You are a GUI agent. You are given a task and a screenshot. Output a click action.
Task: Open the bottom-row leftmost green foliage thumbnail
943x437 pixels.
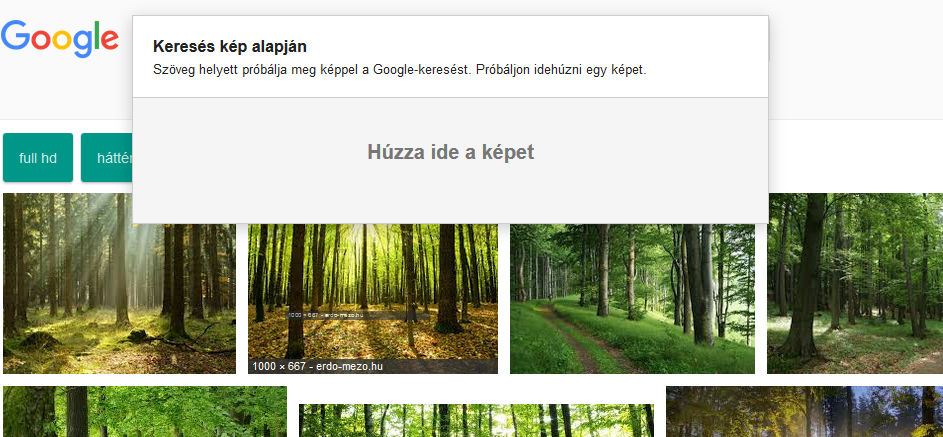[144, 412]
